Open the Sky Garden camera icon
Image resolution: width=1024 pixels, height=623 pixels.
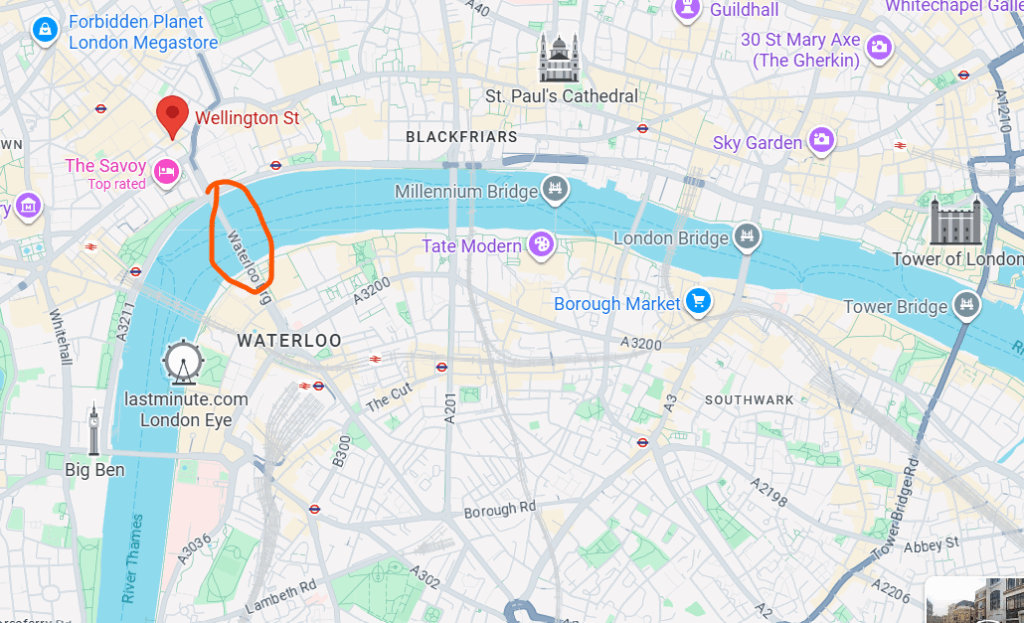click(x=822, y=140)
